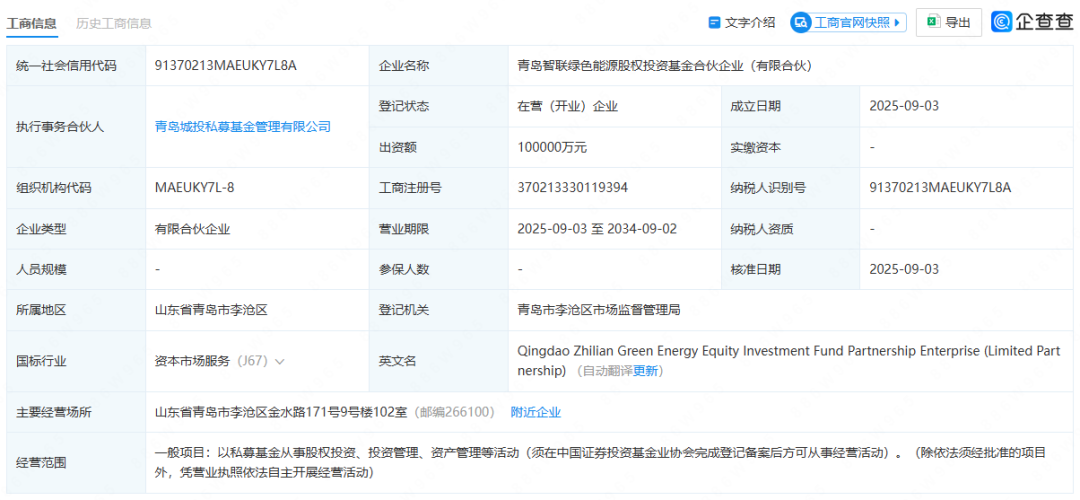Select registration number 370213330119394
Image resolution: width=1080 pixels, height=500 pixels.
tap(572, 188)
